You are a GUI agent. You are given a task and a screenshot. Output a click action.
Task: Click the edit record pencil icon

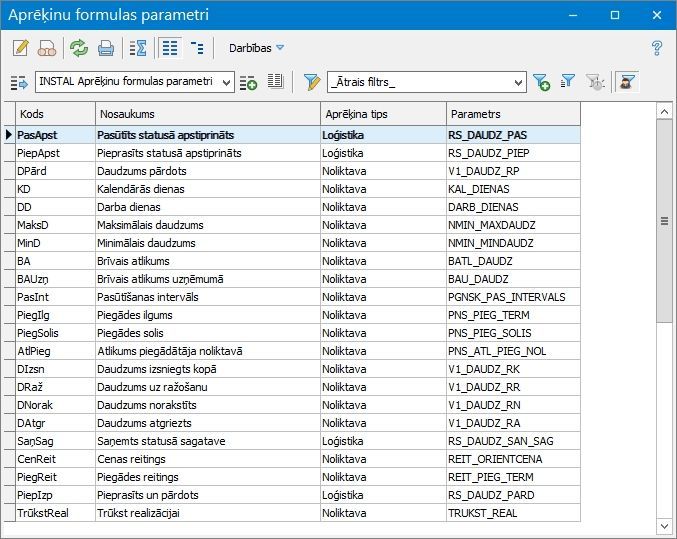click(x=20, y=48)
